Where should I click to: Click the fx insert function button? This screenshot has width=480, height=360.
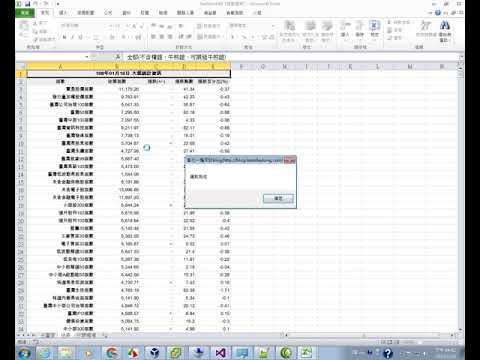[x=117, y=57]
